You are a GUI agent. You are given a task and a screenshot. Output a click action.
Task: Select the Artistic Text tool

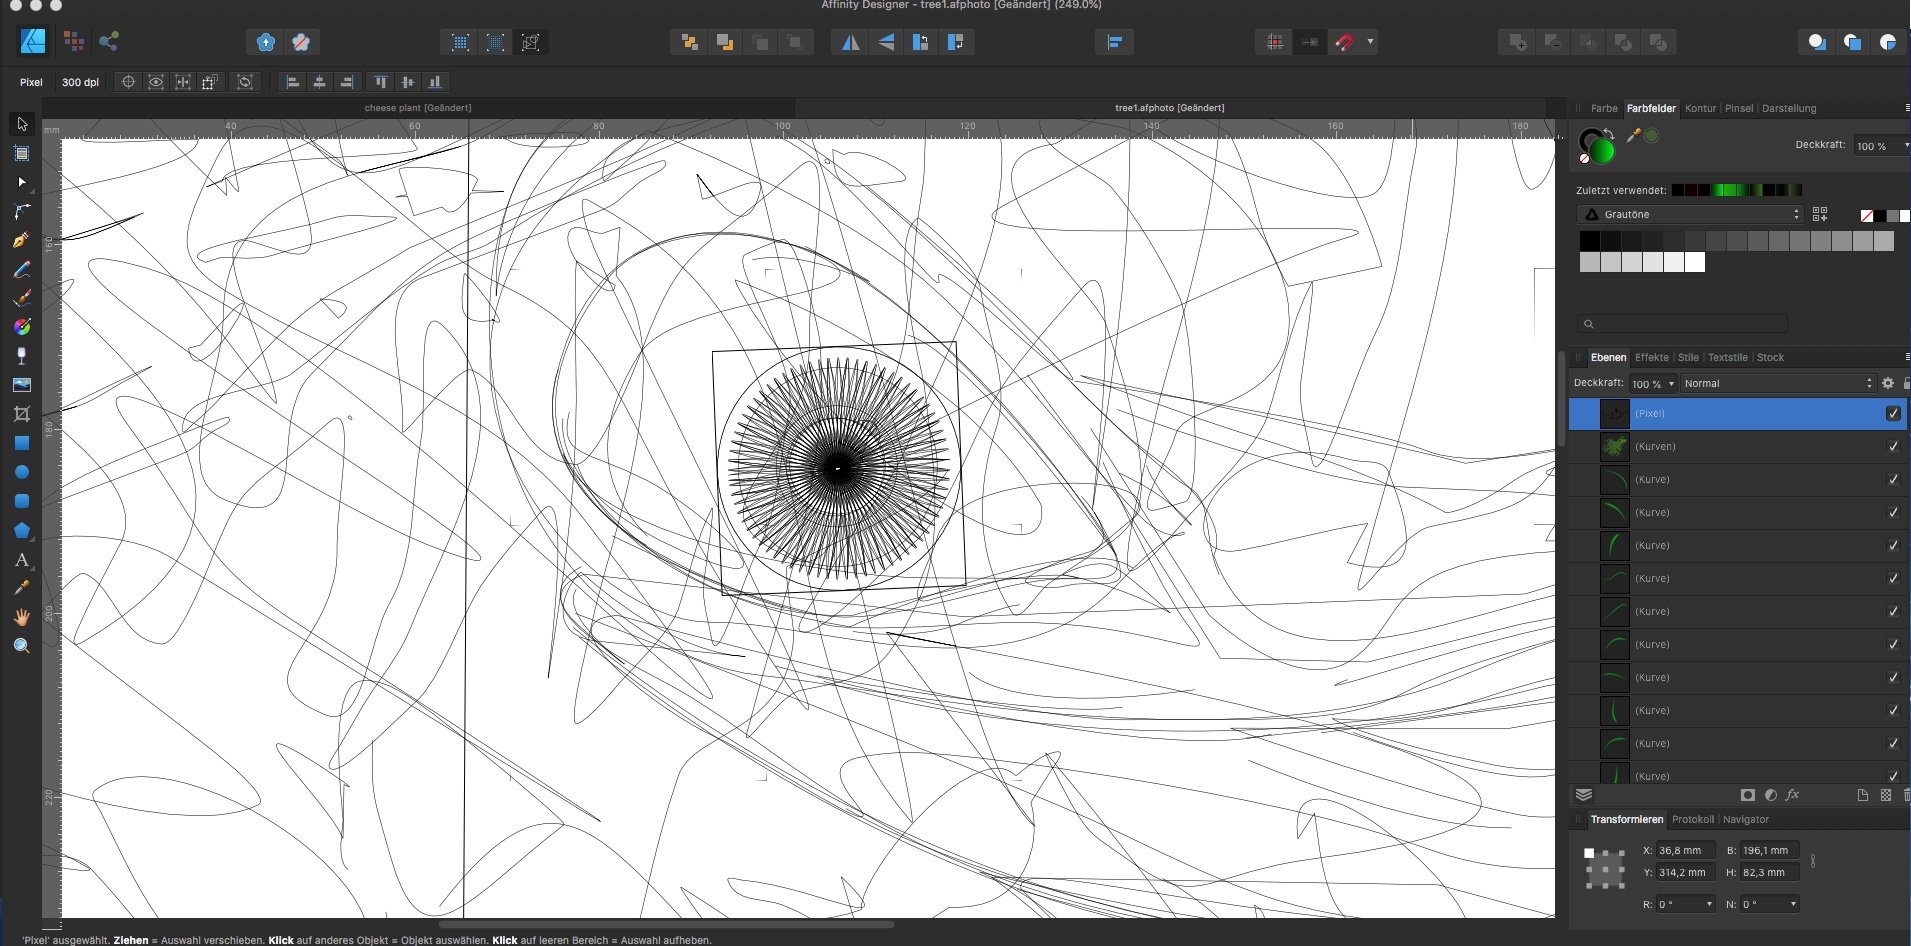(x=22, y=560)
